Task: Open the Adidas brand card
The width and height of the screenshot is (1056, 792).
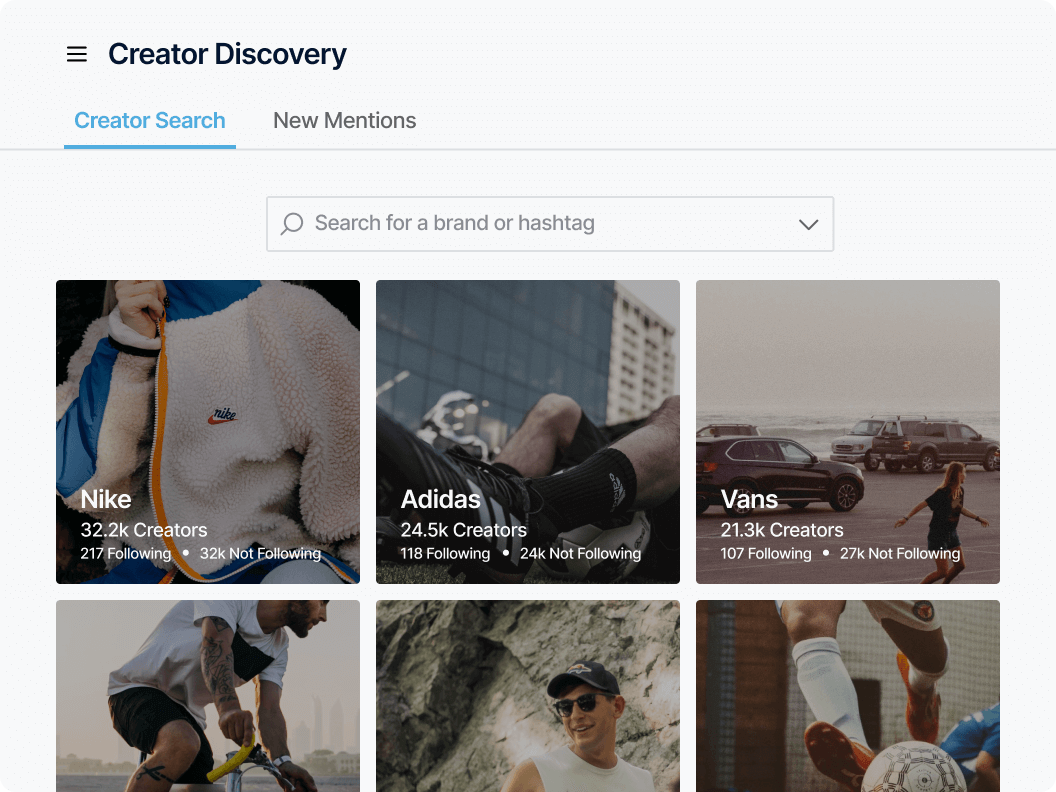Action: 527,432
